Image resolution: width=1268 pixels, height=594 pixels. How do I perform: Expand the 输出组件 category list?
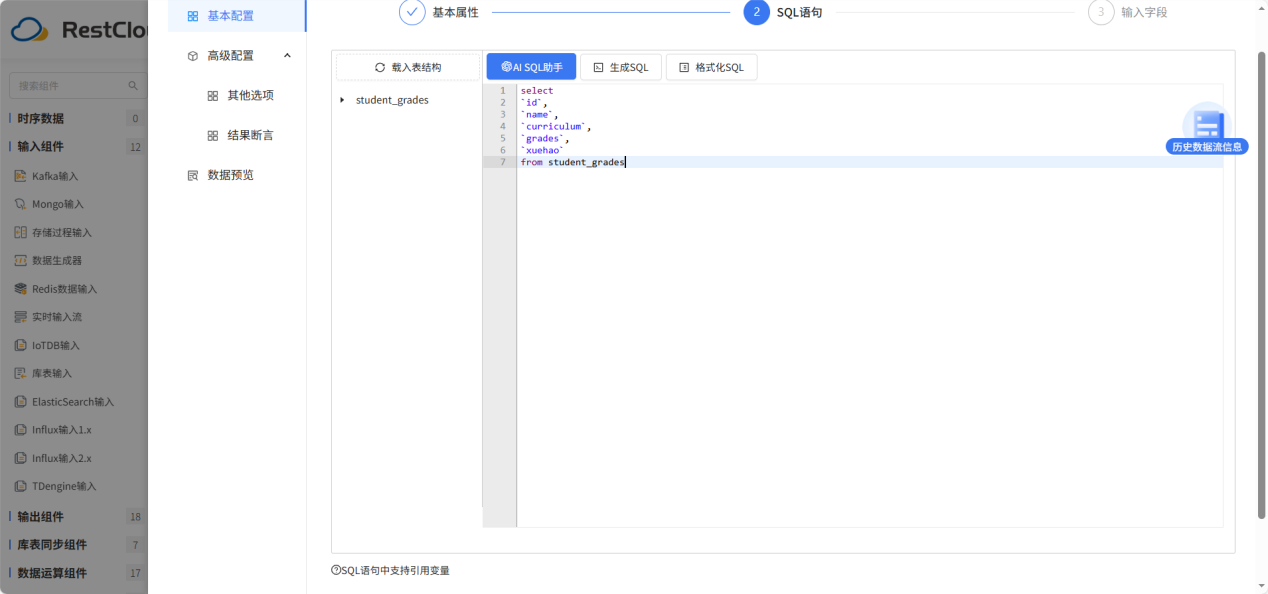click(x=44, y=516)
